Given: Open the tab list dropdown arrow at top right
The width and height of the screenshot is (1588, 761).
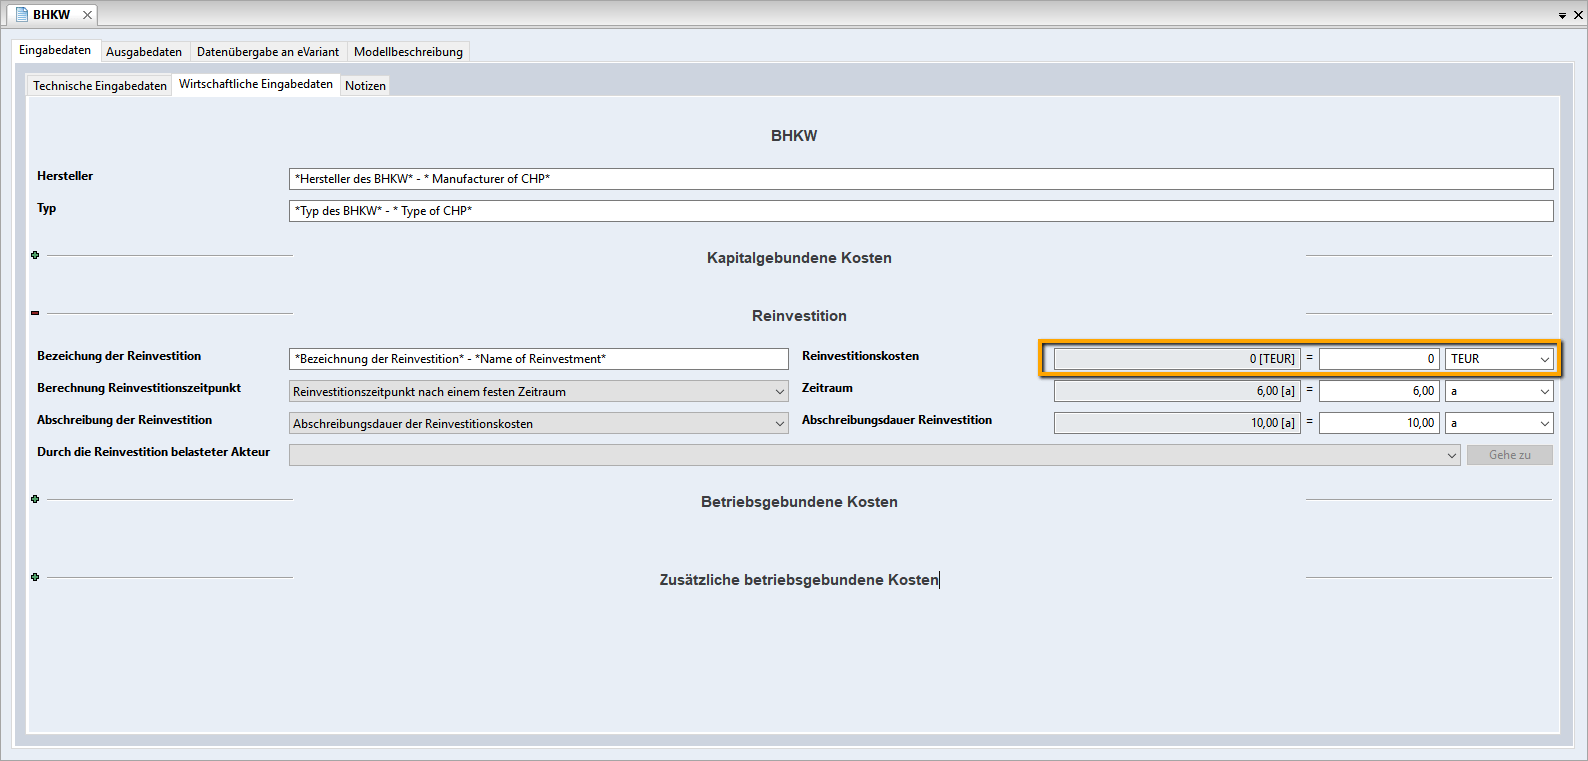Looking at the screenshot, I should tap(1562, 16).
